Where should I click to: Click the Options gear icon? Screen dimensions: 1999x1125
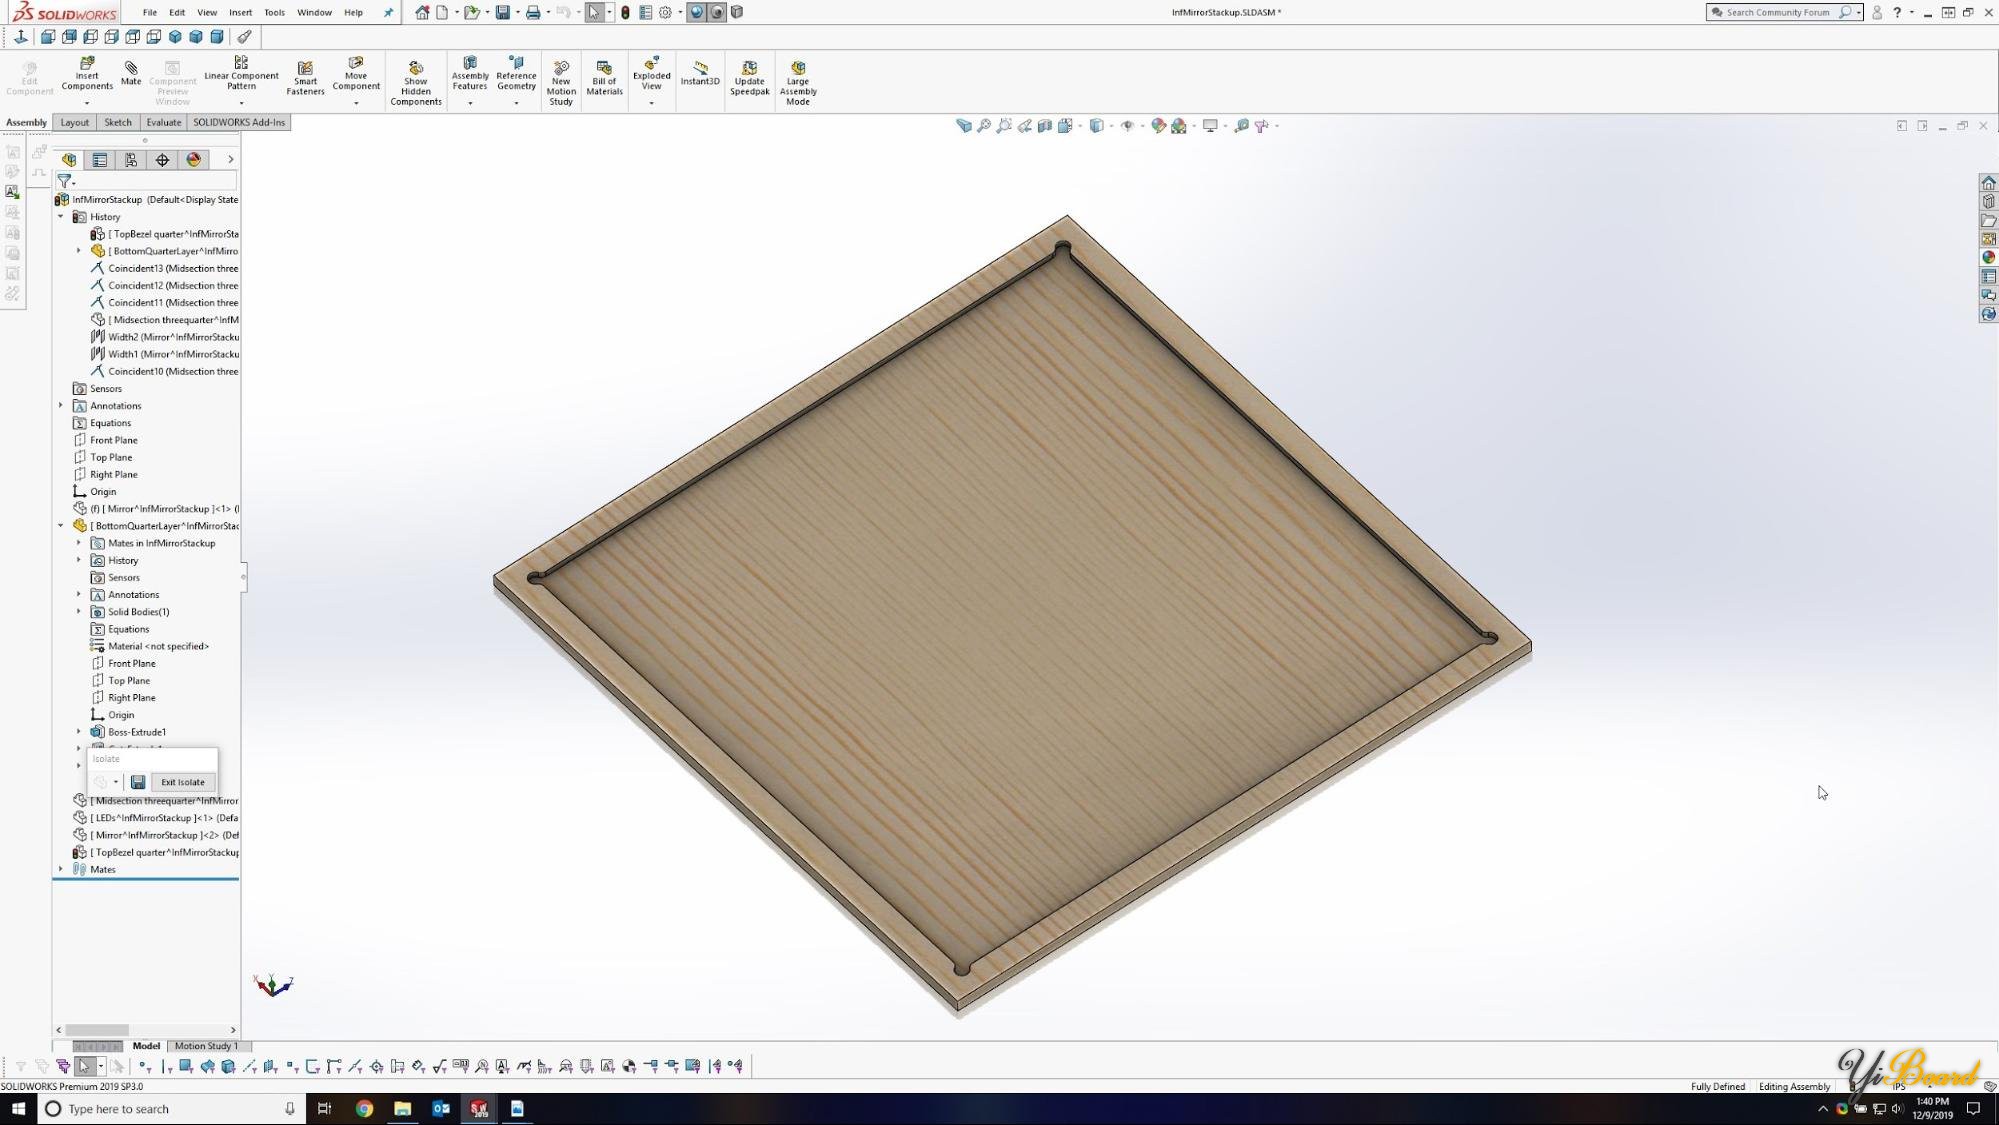click(665, 12)
